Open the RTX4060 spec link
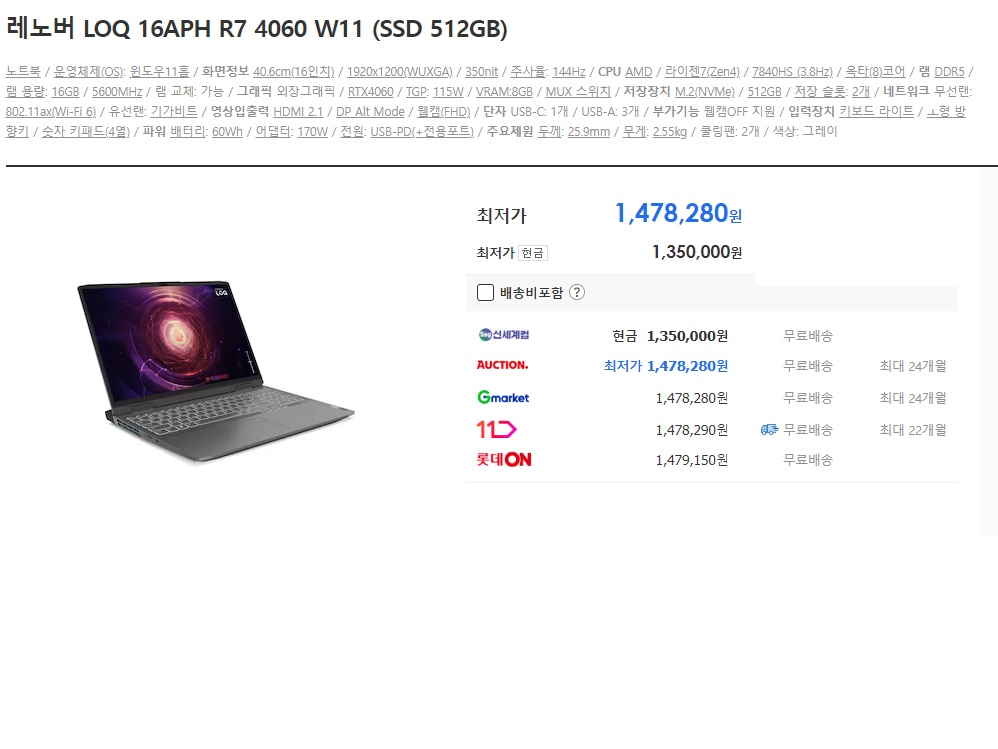This screenshot has height=749, width=998. 370,92
